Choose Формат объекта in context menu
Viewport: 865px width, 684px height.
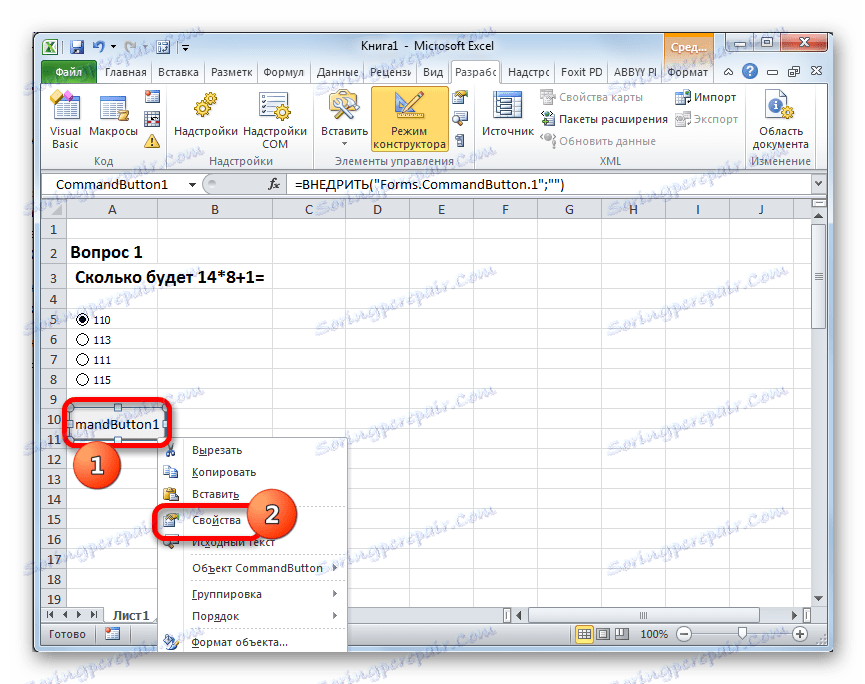(x=253, y=642)
